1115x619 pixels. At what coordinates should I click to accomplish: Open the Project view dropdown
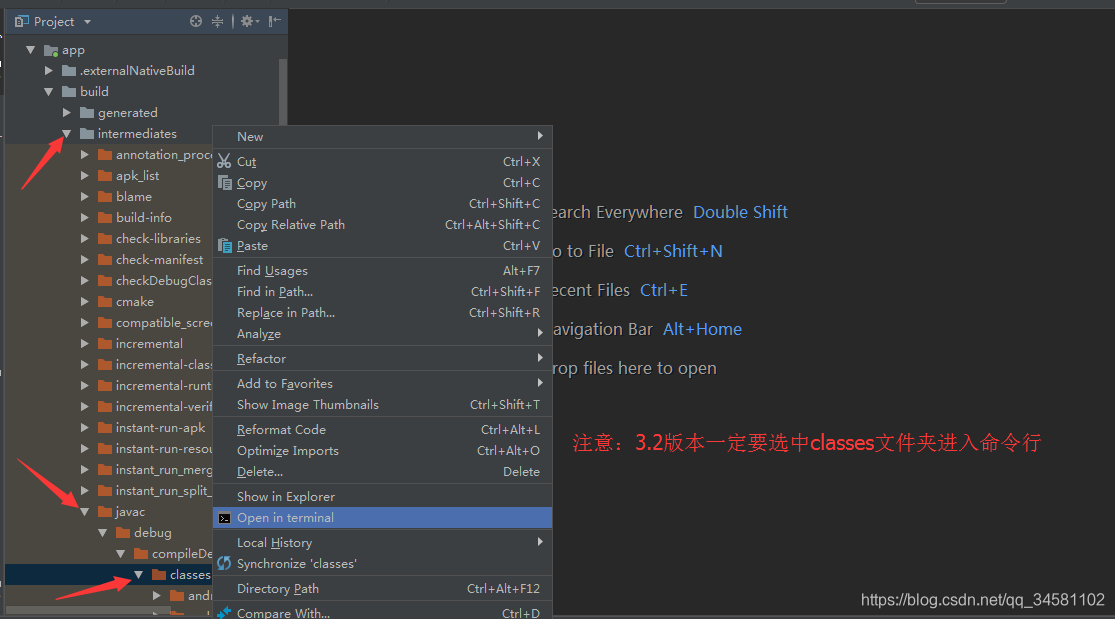87,22
